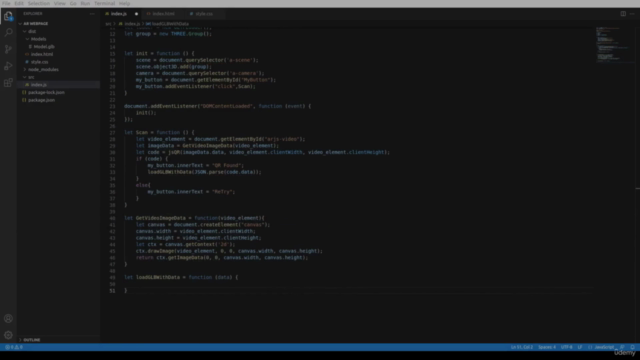
Task: Open the Run menu
Action: point(85,4)
